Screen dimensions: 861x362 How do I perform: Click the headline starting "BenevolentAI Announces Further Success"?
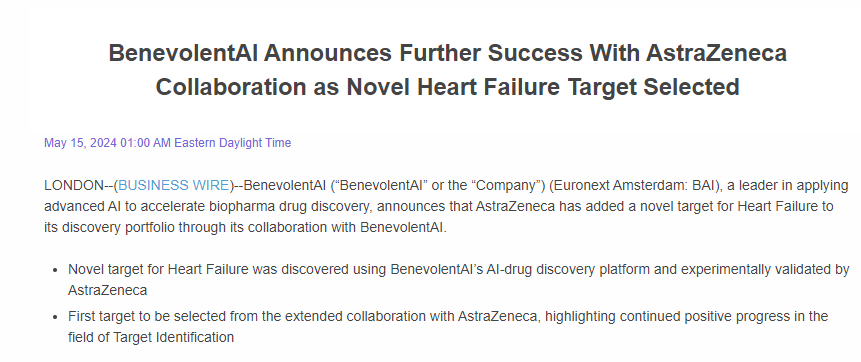click(x=448, y=53)
